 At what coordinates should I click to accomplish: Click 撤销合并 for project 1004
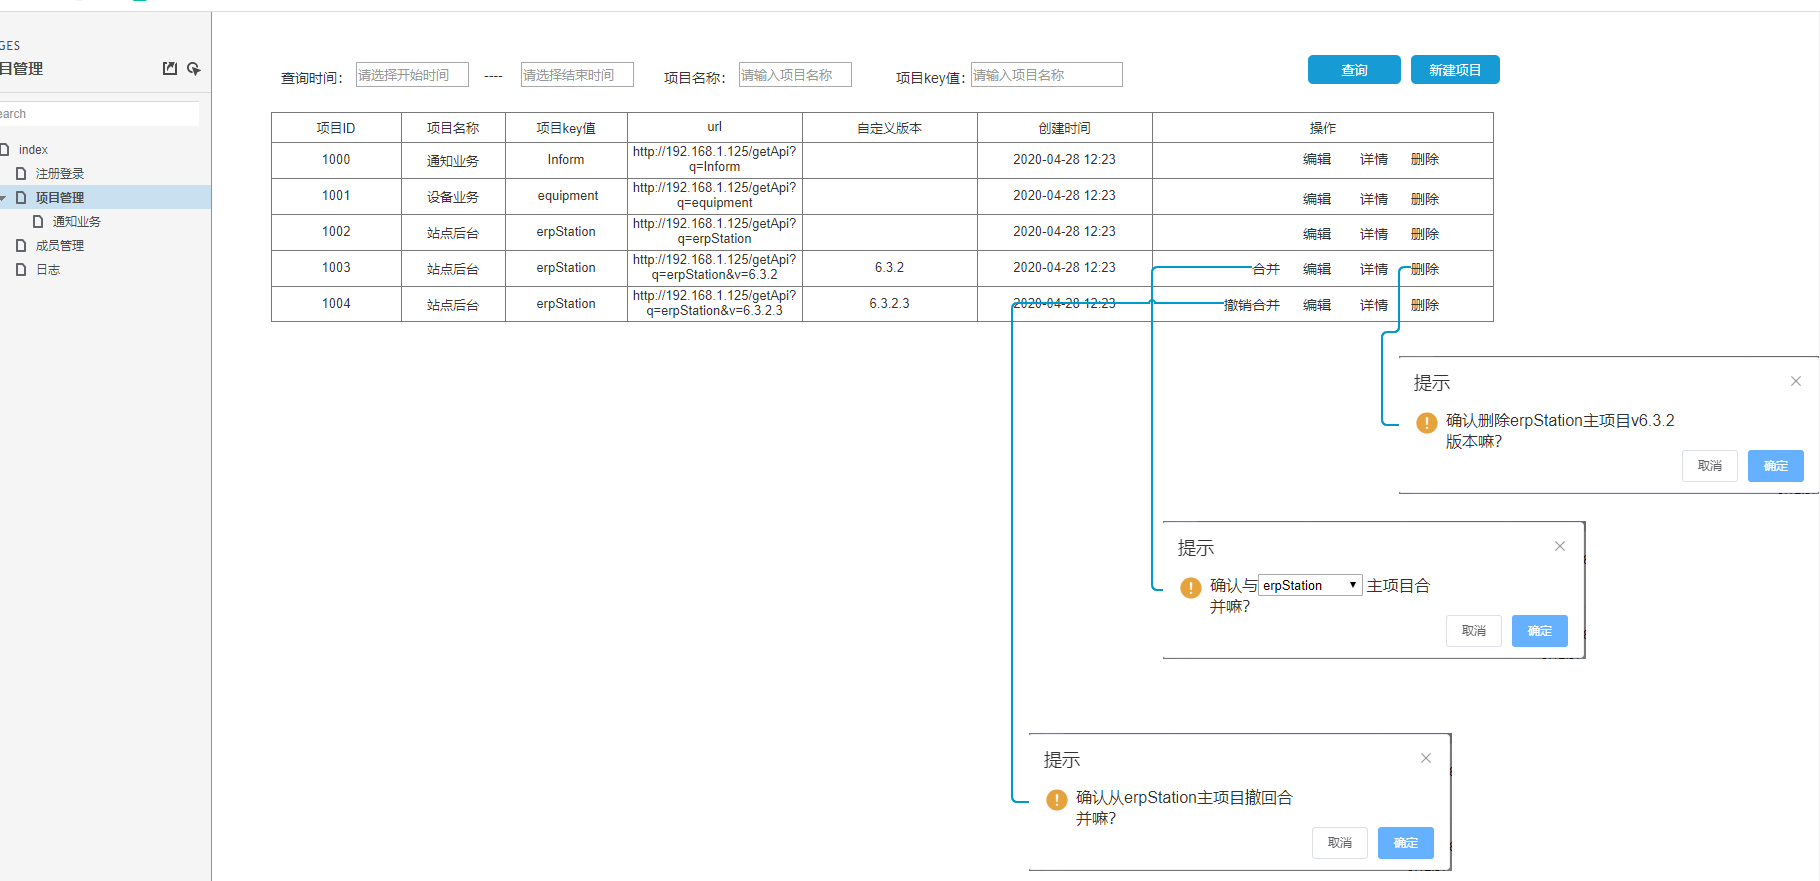point(1252,305)
